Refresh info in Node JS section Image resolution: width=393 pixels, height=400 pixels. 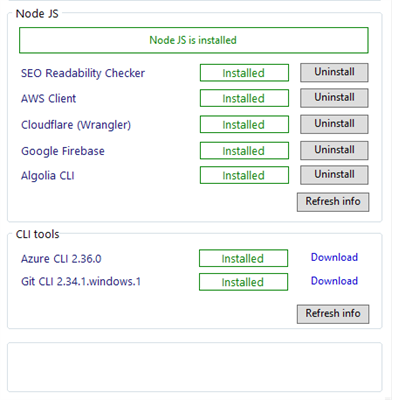333,202
